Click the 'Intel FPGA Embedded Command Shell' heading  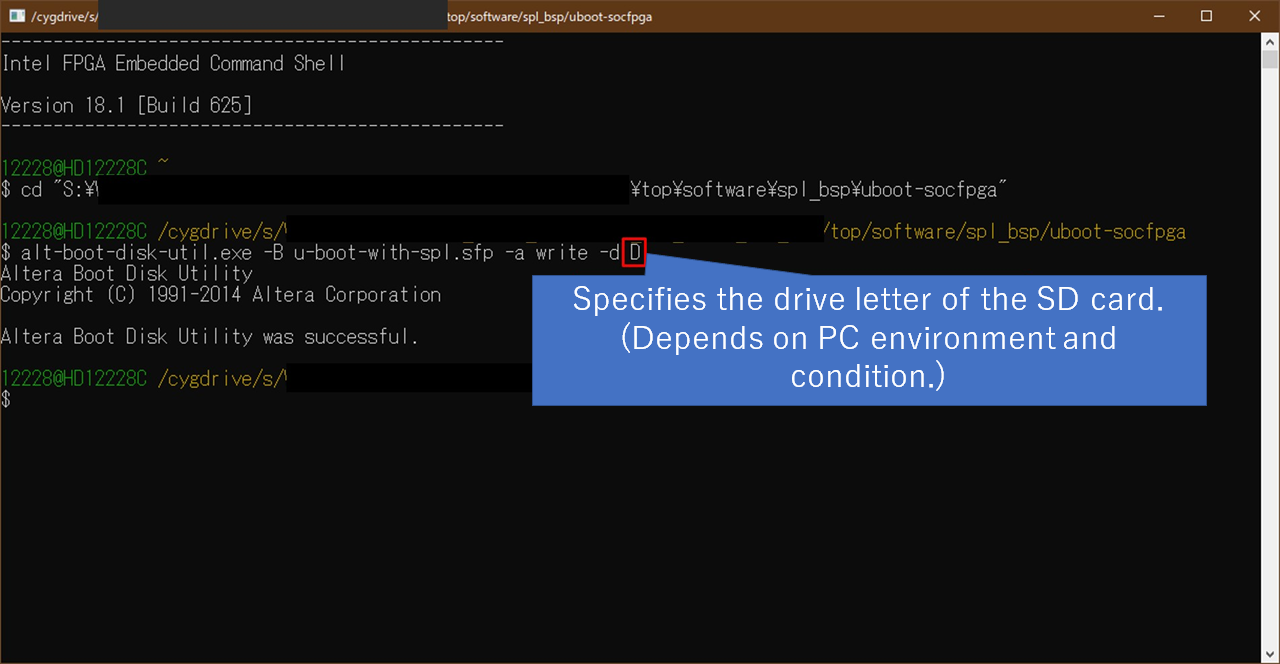[x=173, y=64]
